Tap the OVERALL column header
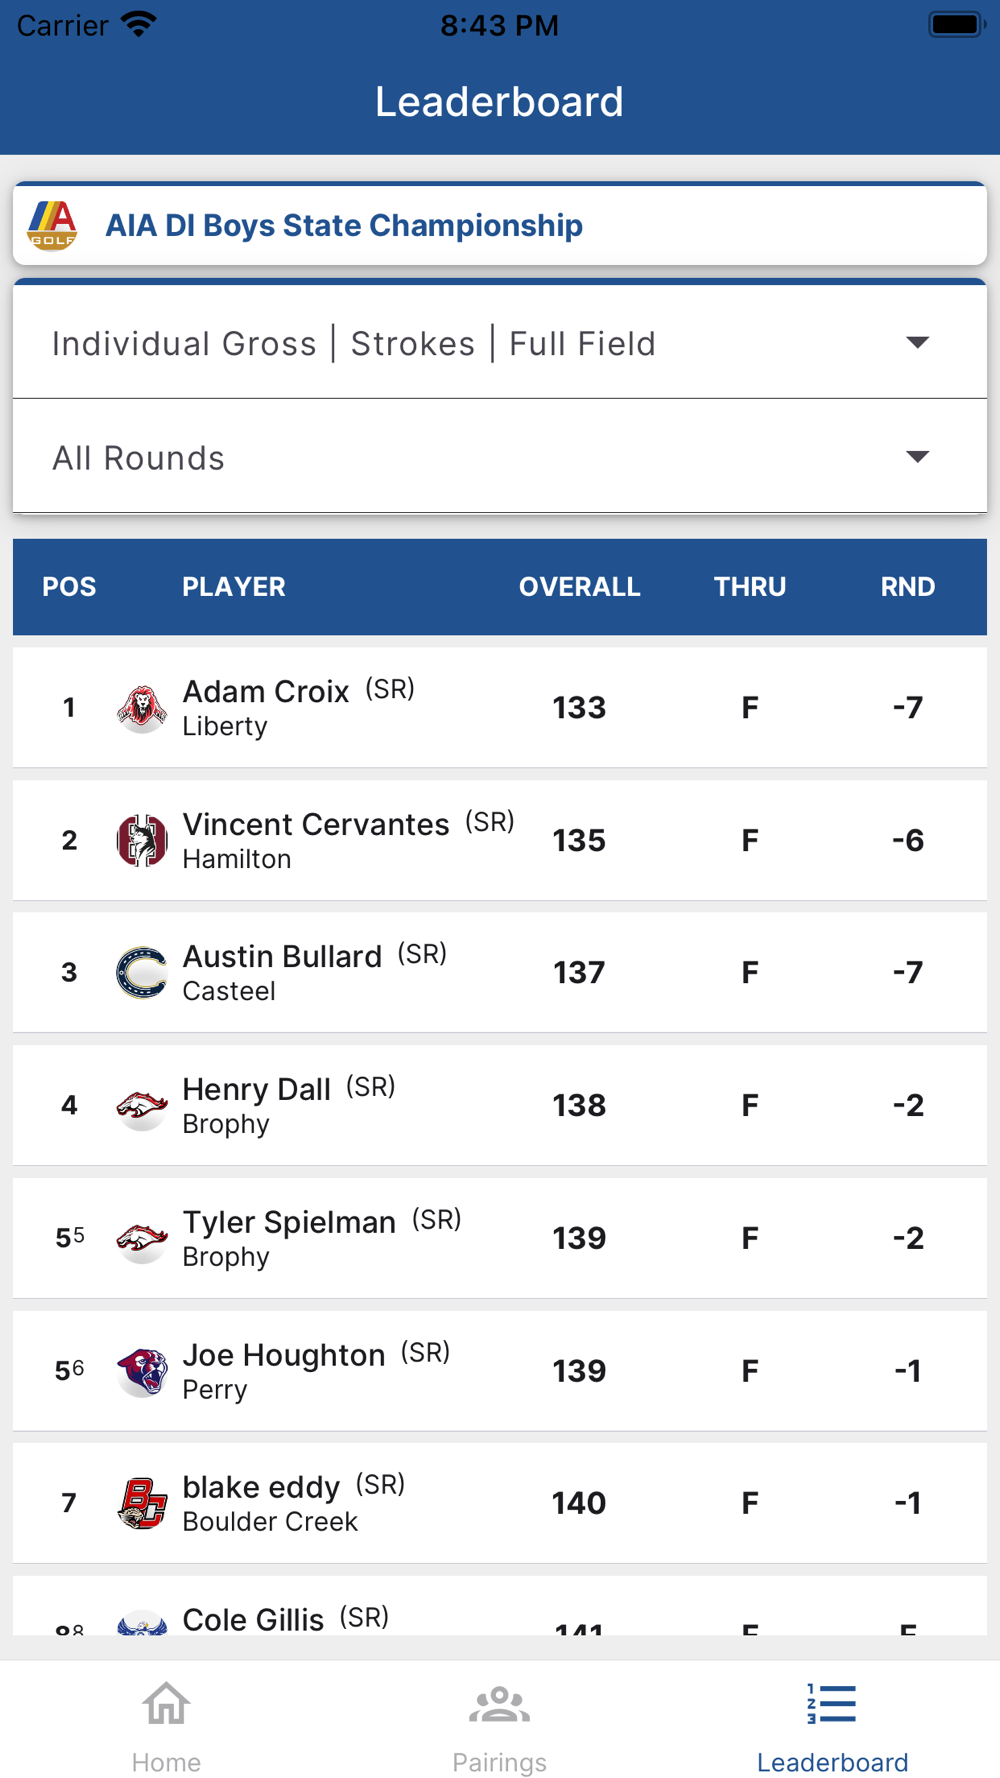 pyautogui.click(x=579, y=587)
